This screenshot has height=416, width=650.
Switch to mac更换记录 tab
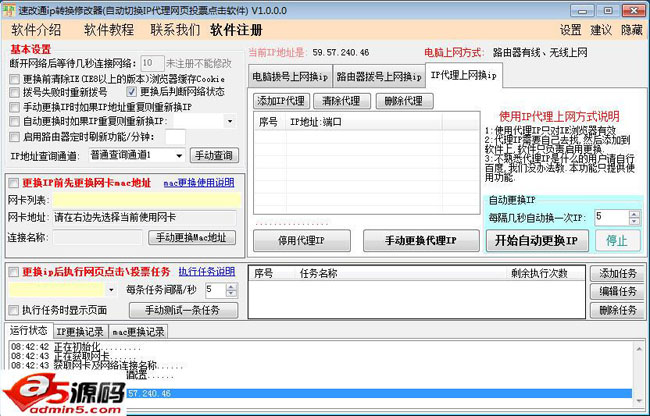pyautogui.click(x=138, y=331)
